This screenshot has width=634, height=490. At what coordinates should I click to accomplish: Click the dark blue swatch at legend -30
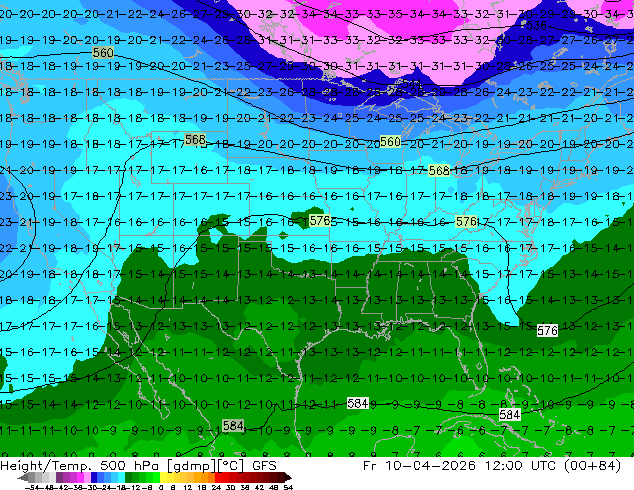click(x=94, y=477)
